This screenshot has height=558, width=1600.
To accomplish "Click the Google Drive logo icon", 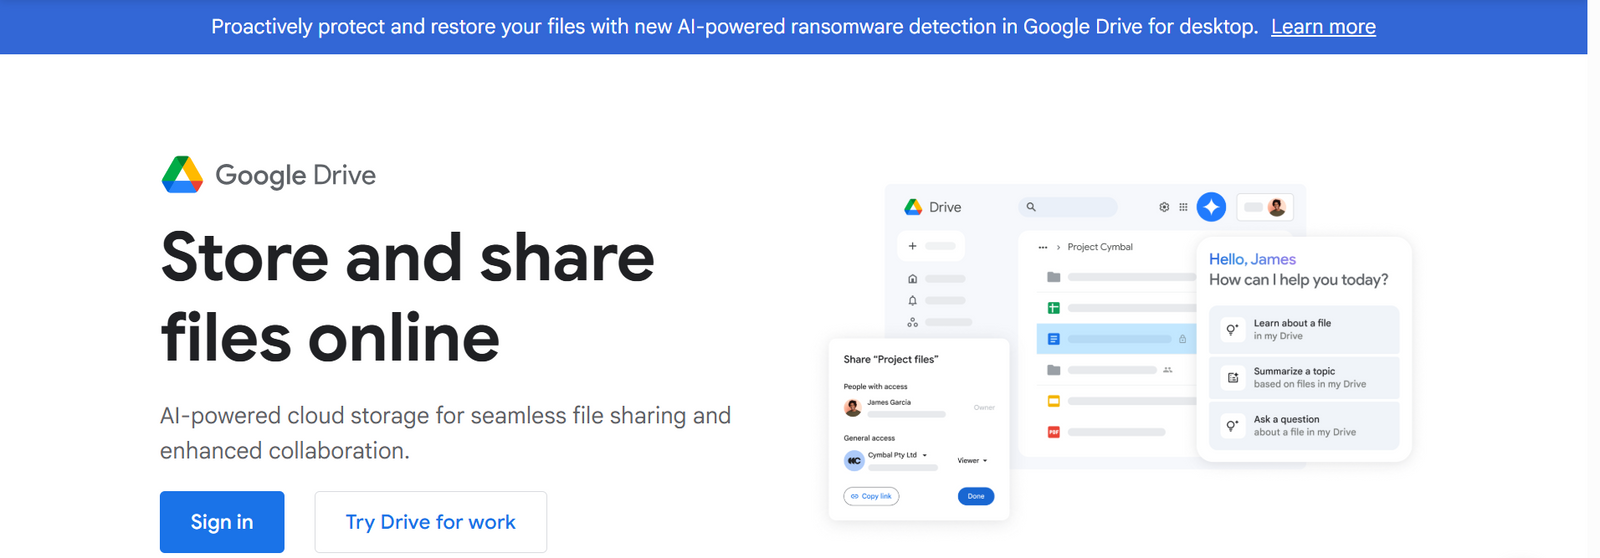I will point(182,175).
